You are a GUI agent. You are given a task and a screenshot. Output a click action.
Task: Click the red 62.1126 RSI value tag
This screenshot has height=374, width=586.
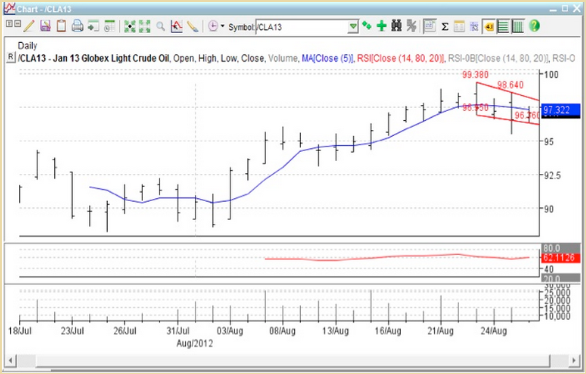pyautogui.click(x=560, y=258)
